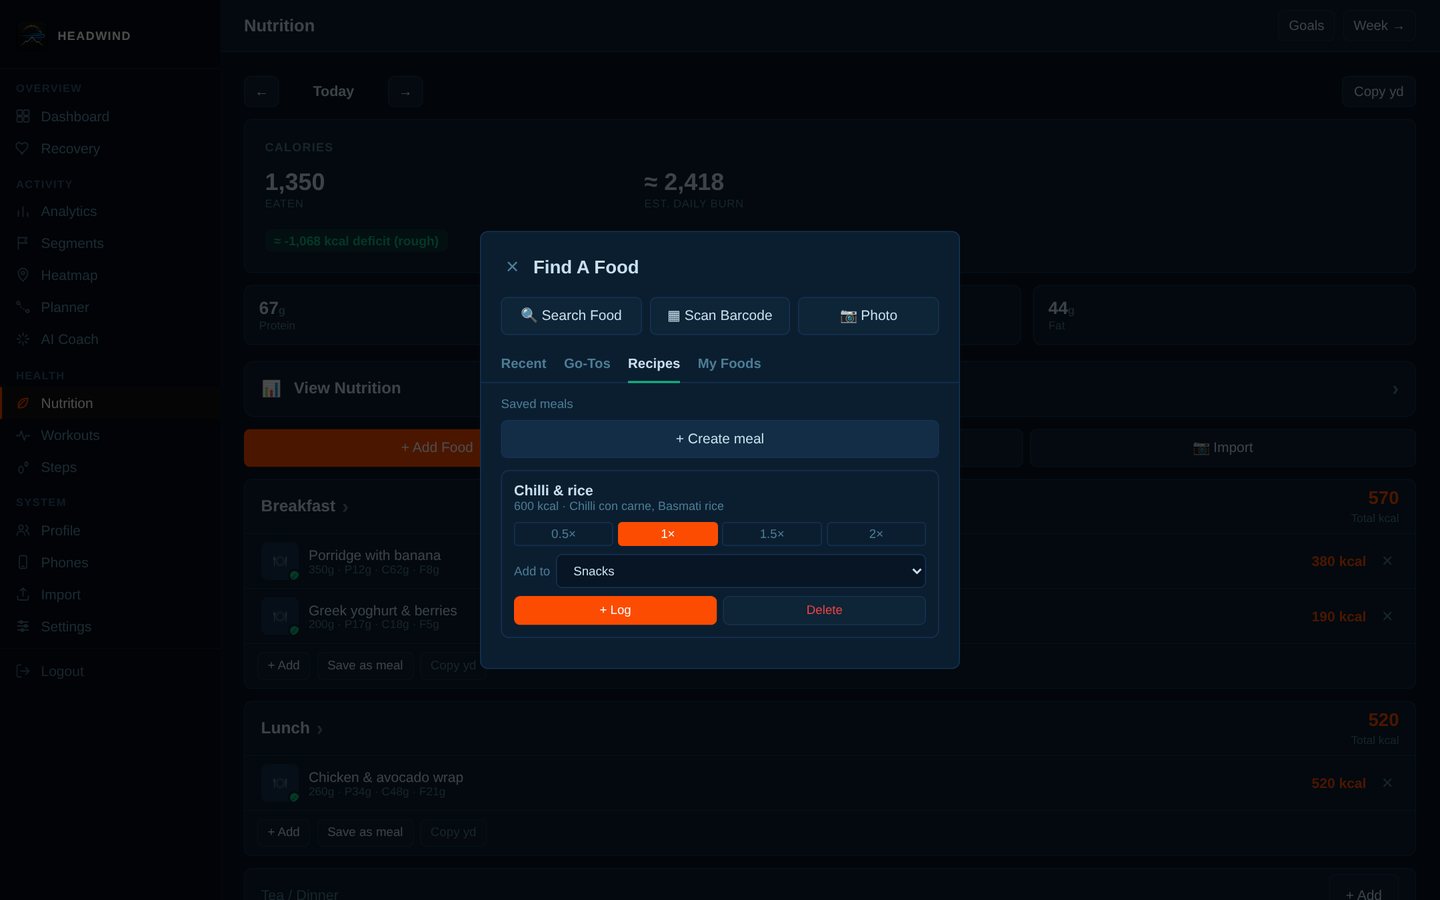Click Porridge with banana food icon
Screen dimensions: 1440x900
coord(280,561)
